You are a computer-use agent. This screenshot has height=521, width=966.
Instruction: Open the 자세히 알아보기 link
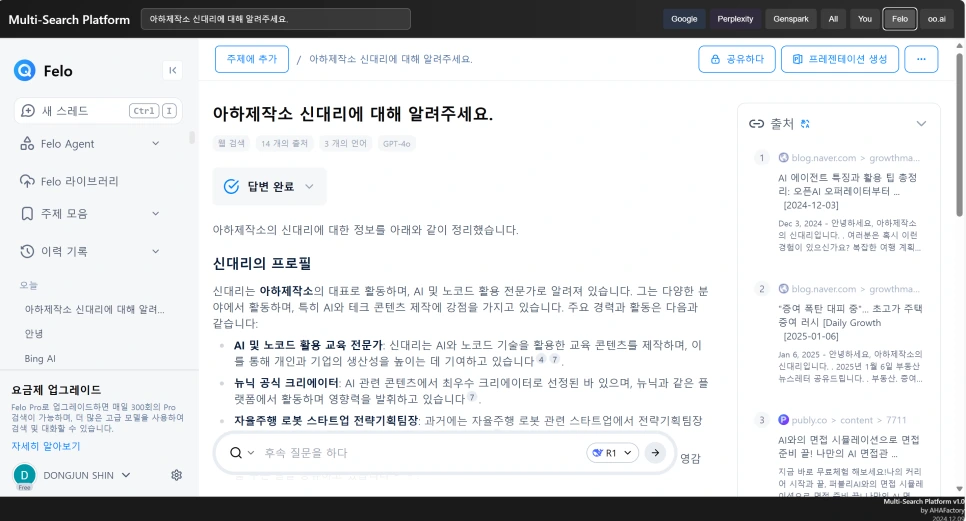pyautogui.click(x=46, y=446)
